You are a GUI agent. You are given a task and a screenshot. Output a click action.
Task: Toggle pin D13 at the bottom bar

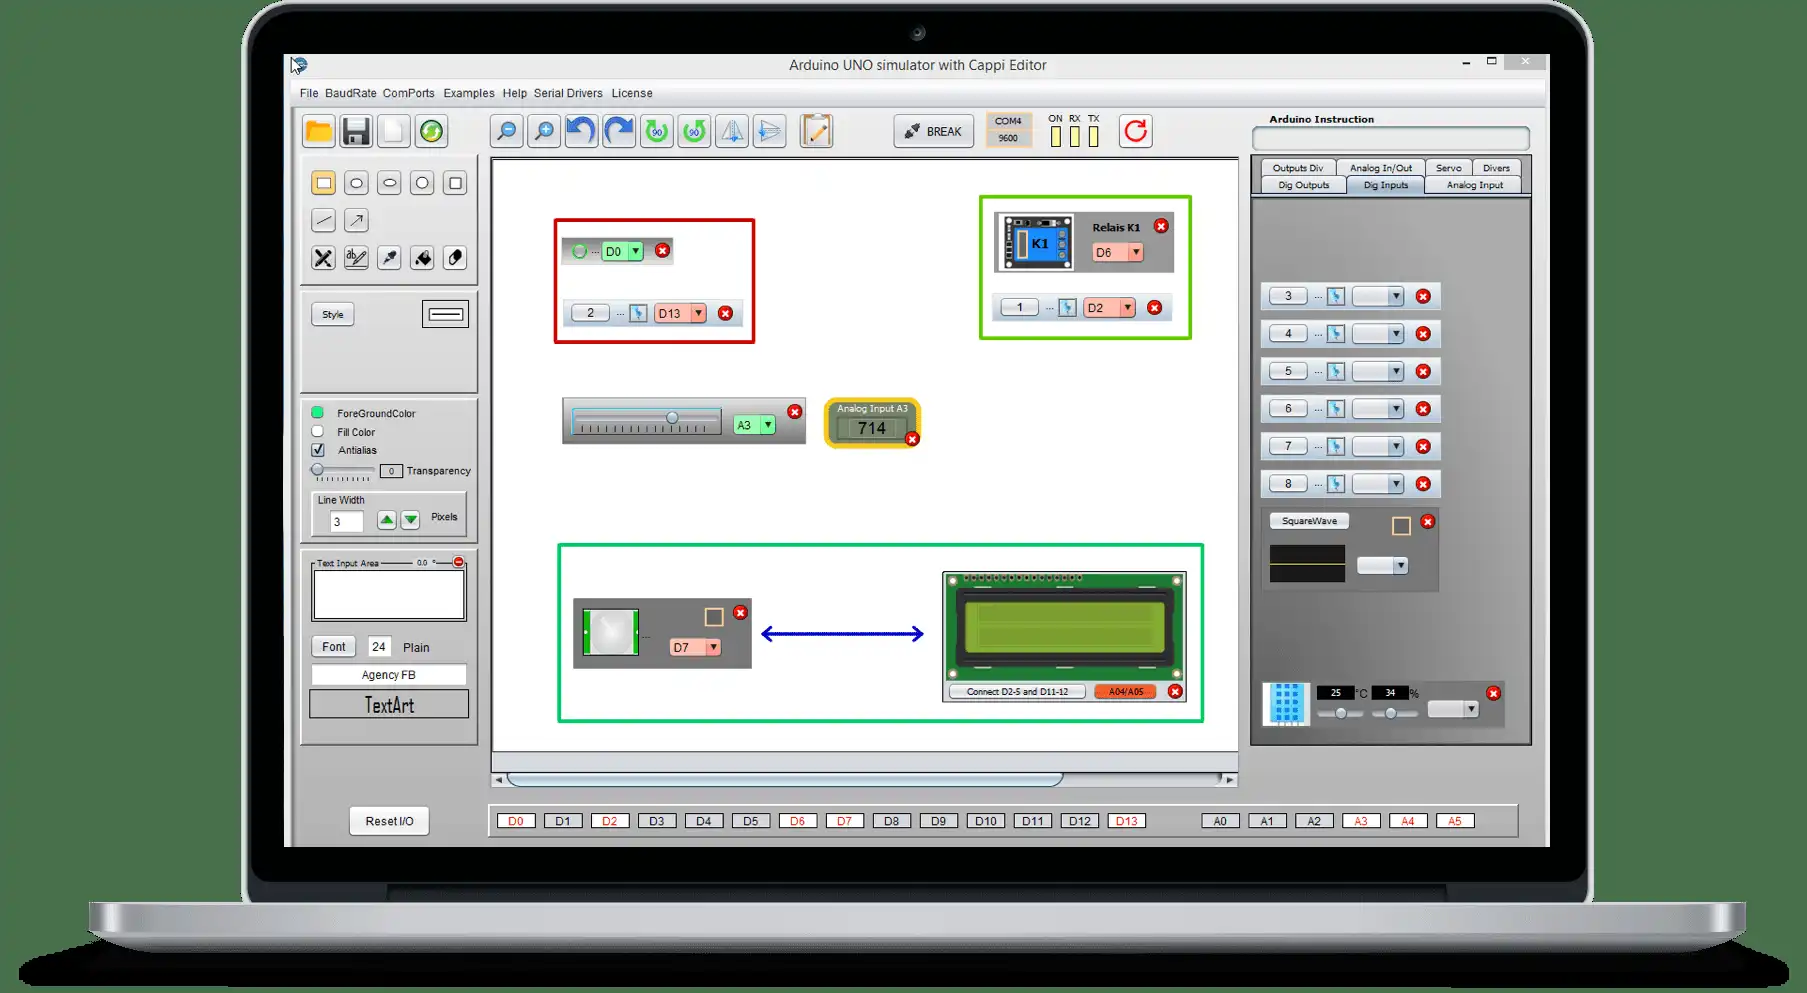[1127, 821]
